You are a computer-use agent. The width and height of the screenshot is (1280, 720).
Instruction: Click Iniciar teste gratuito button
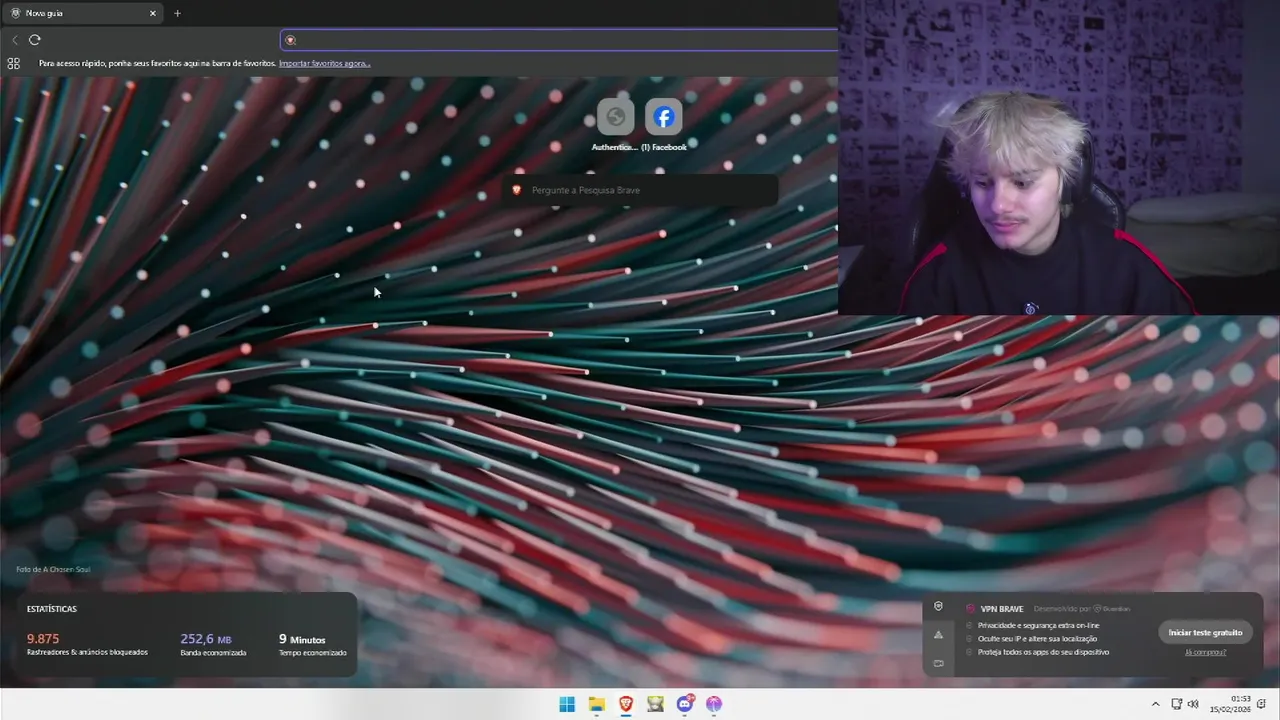1205,632
